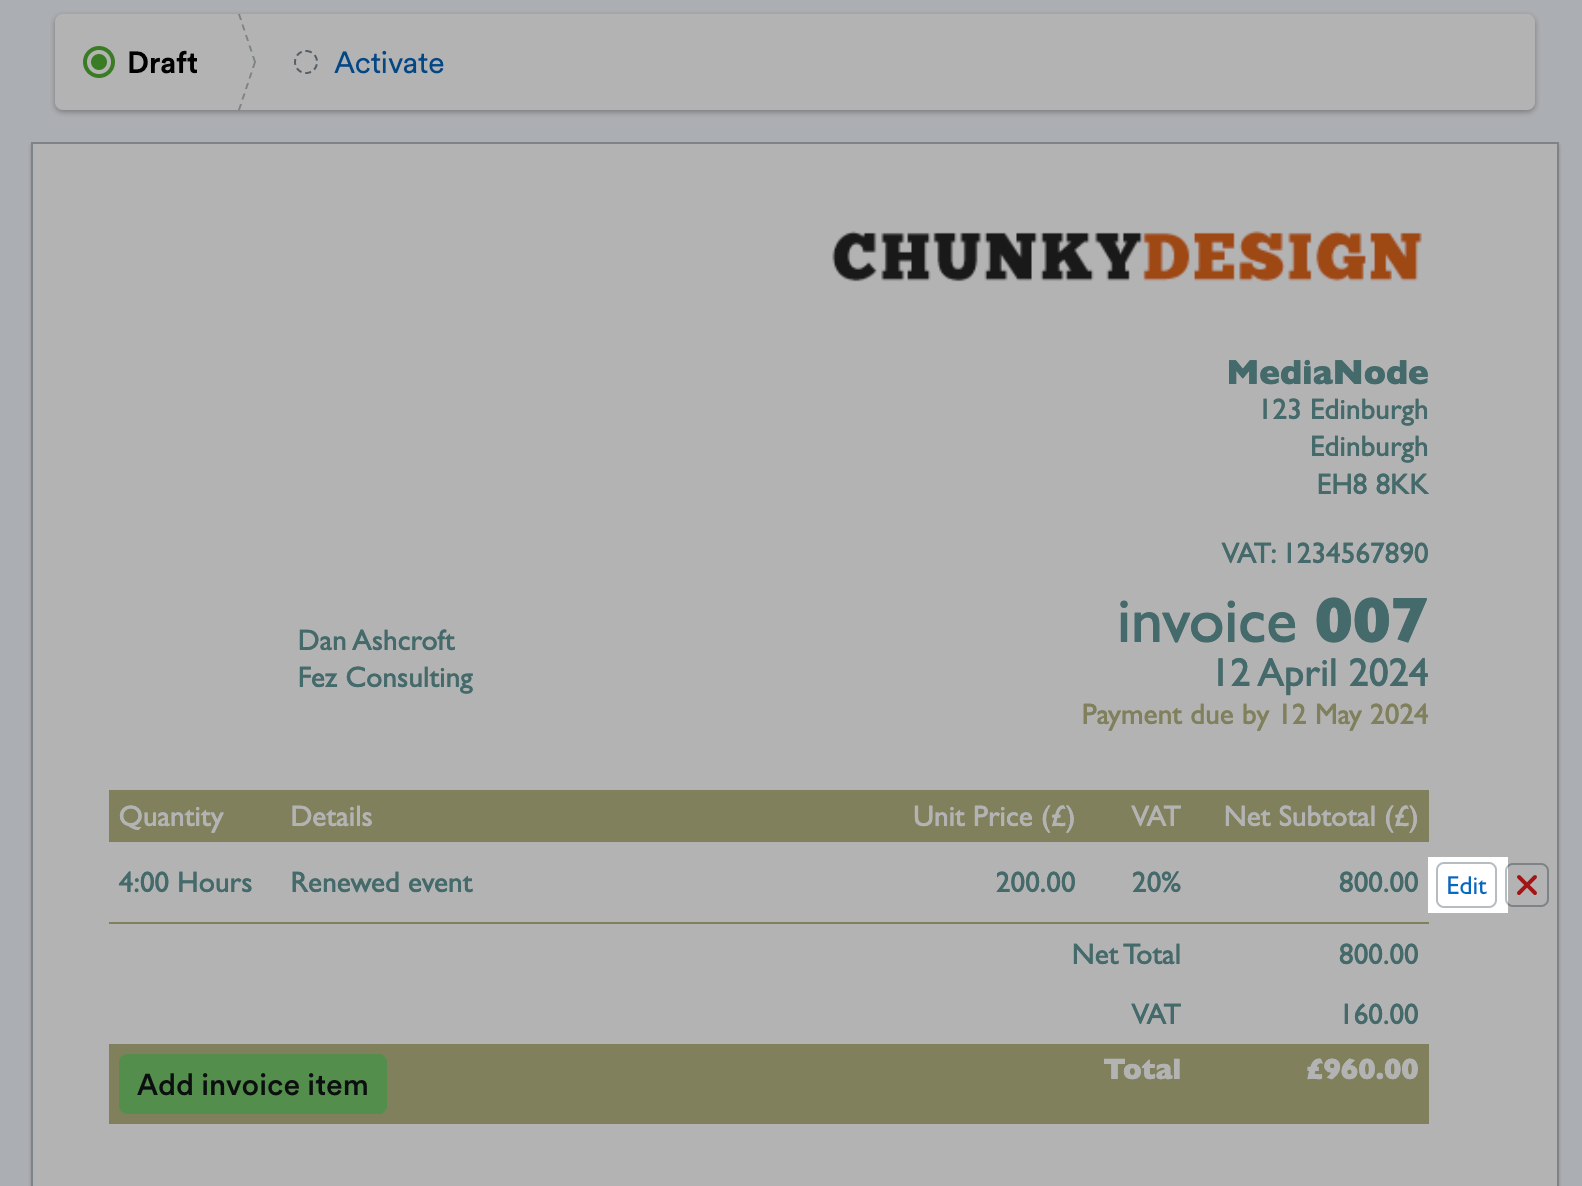
Task: Open the Activate status link
Action: click(389, 63)
